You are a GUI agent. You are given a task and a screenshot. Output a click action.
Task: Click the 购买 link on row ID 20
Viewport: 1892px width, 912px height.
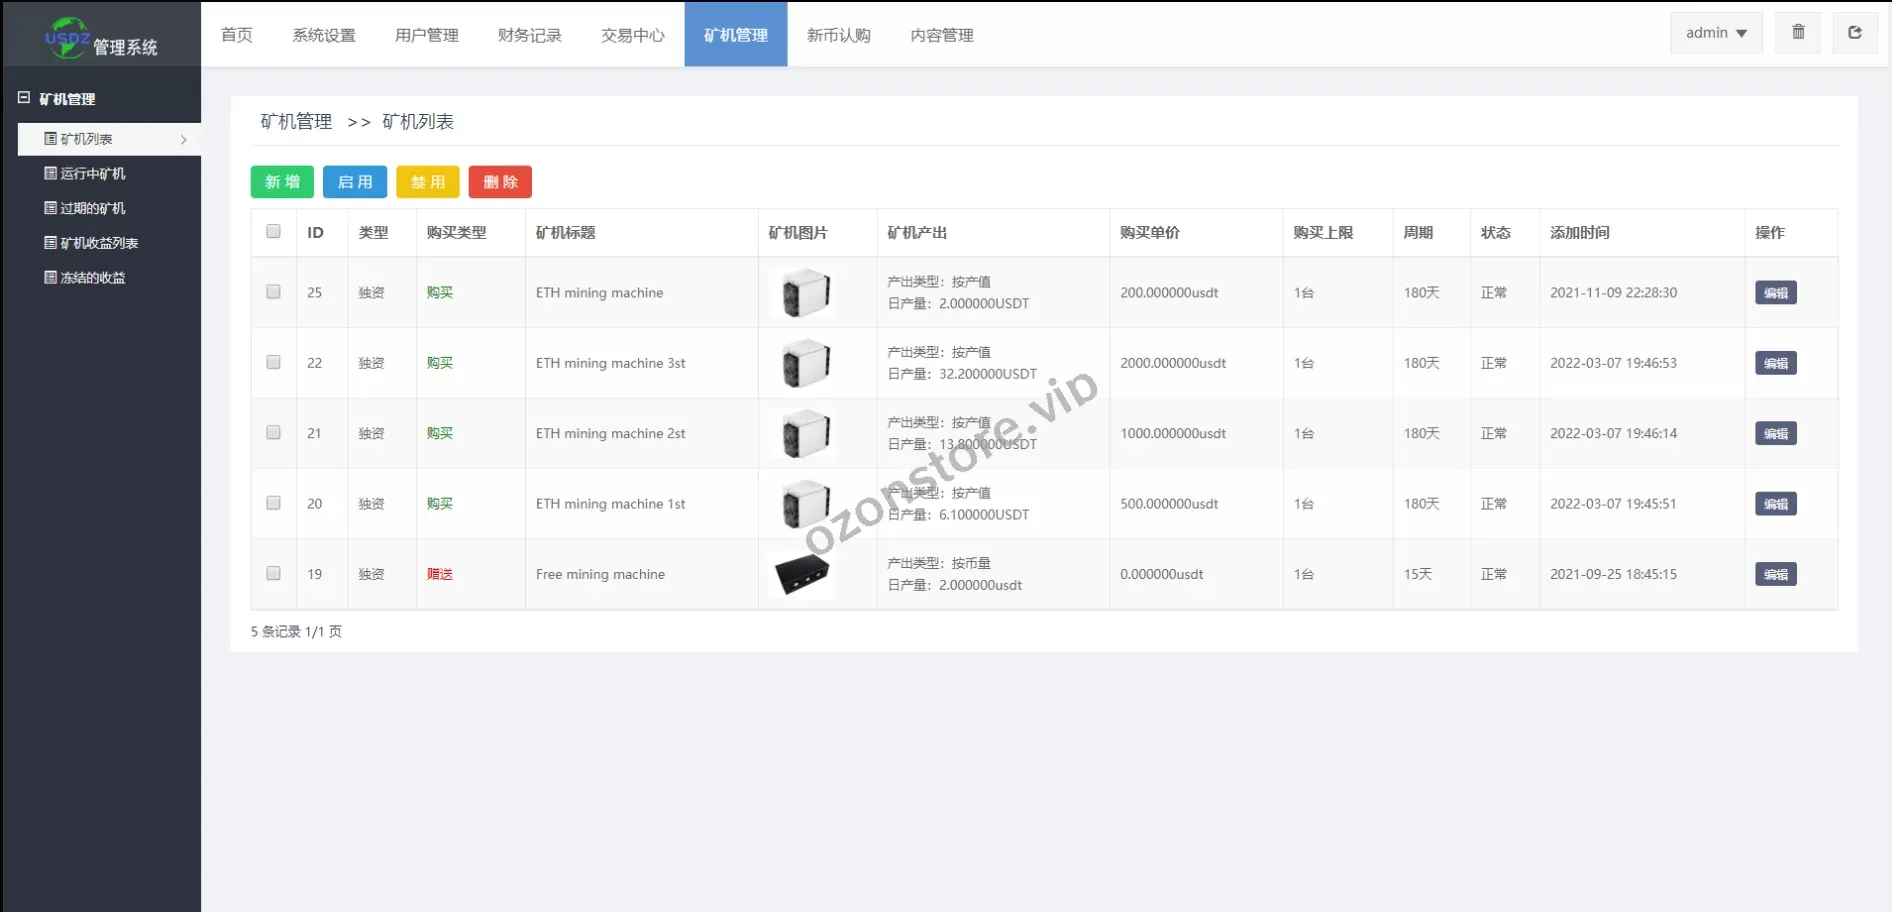[439, 503]
